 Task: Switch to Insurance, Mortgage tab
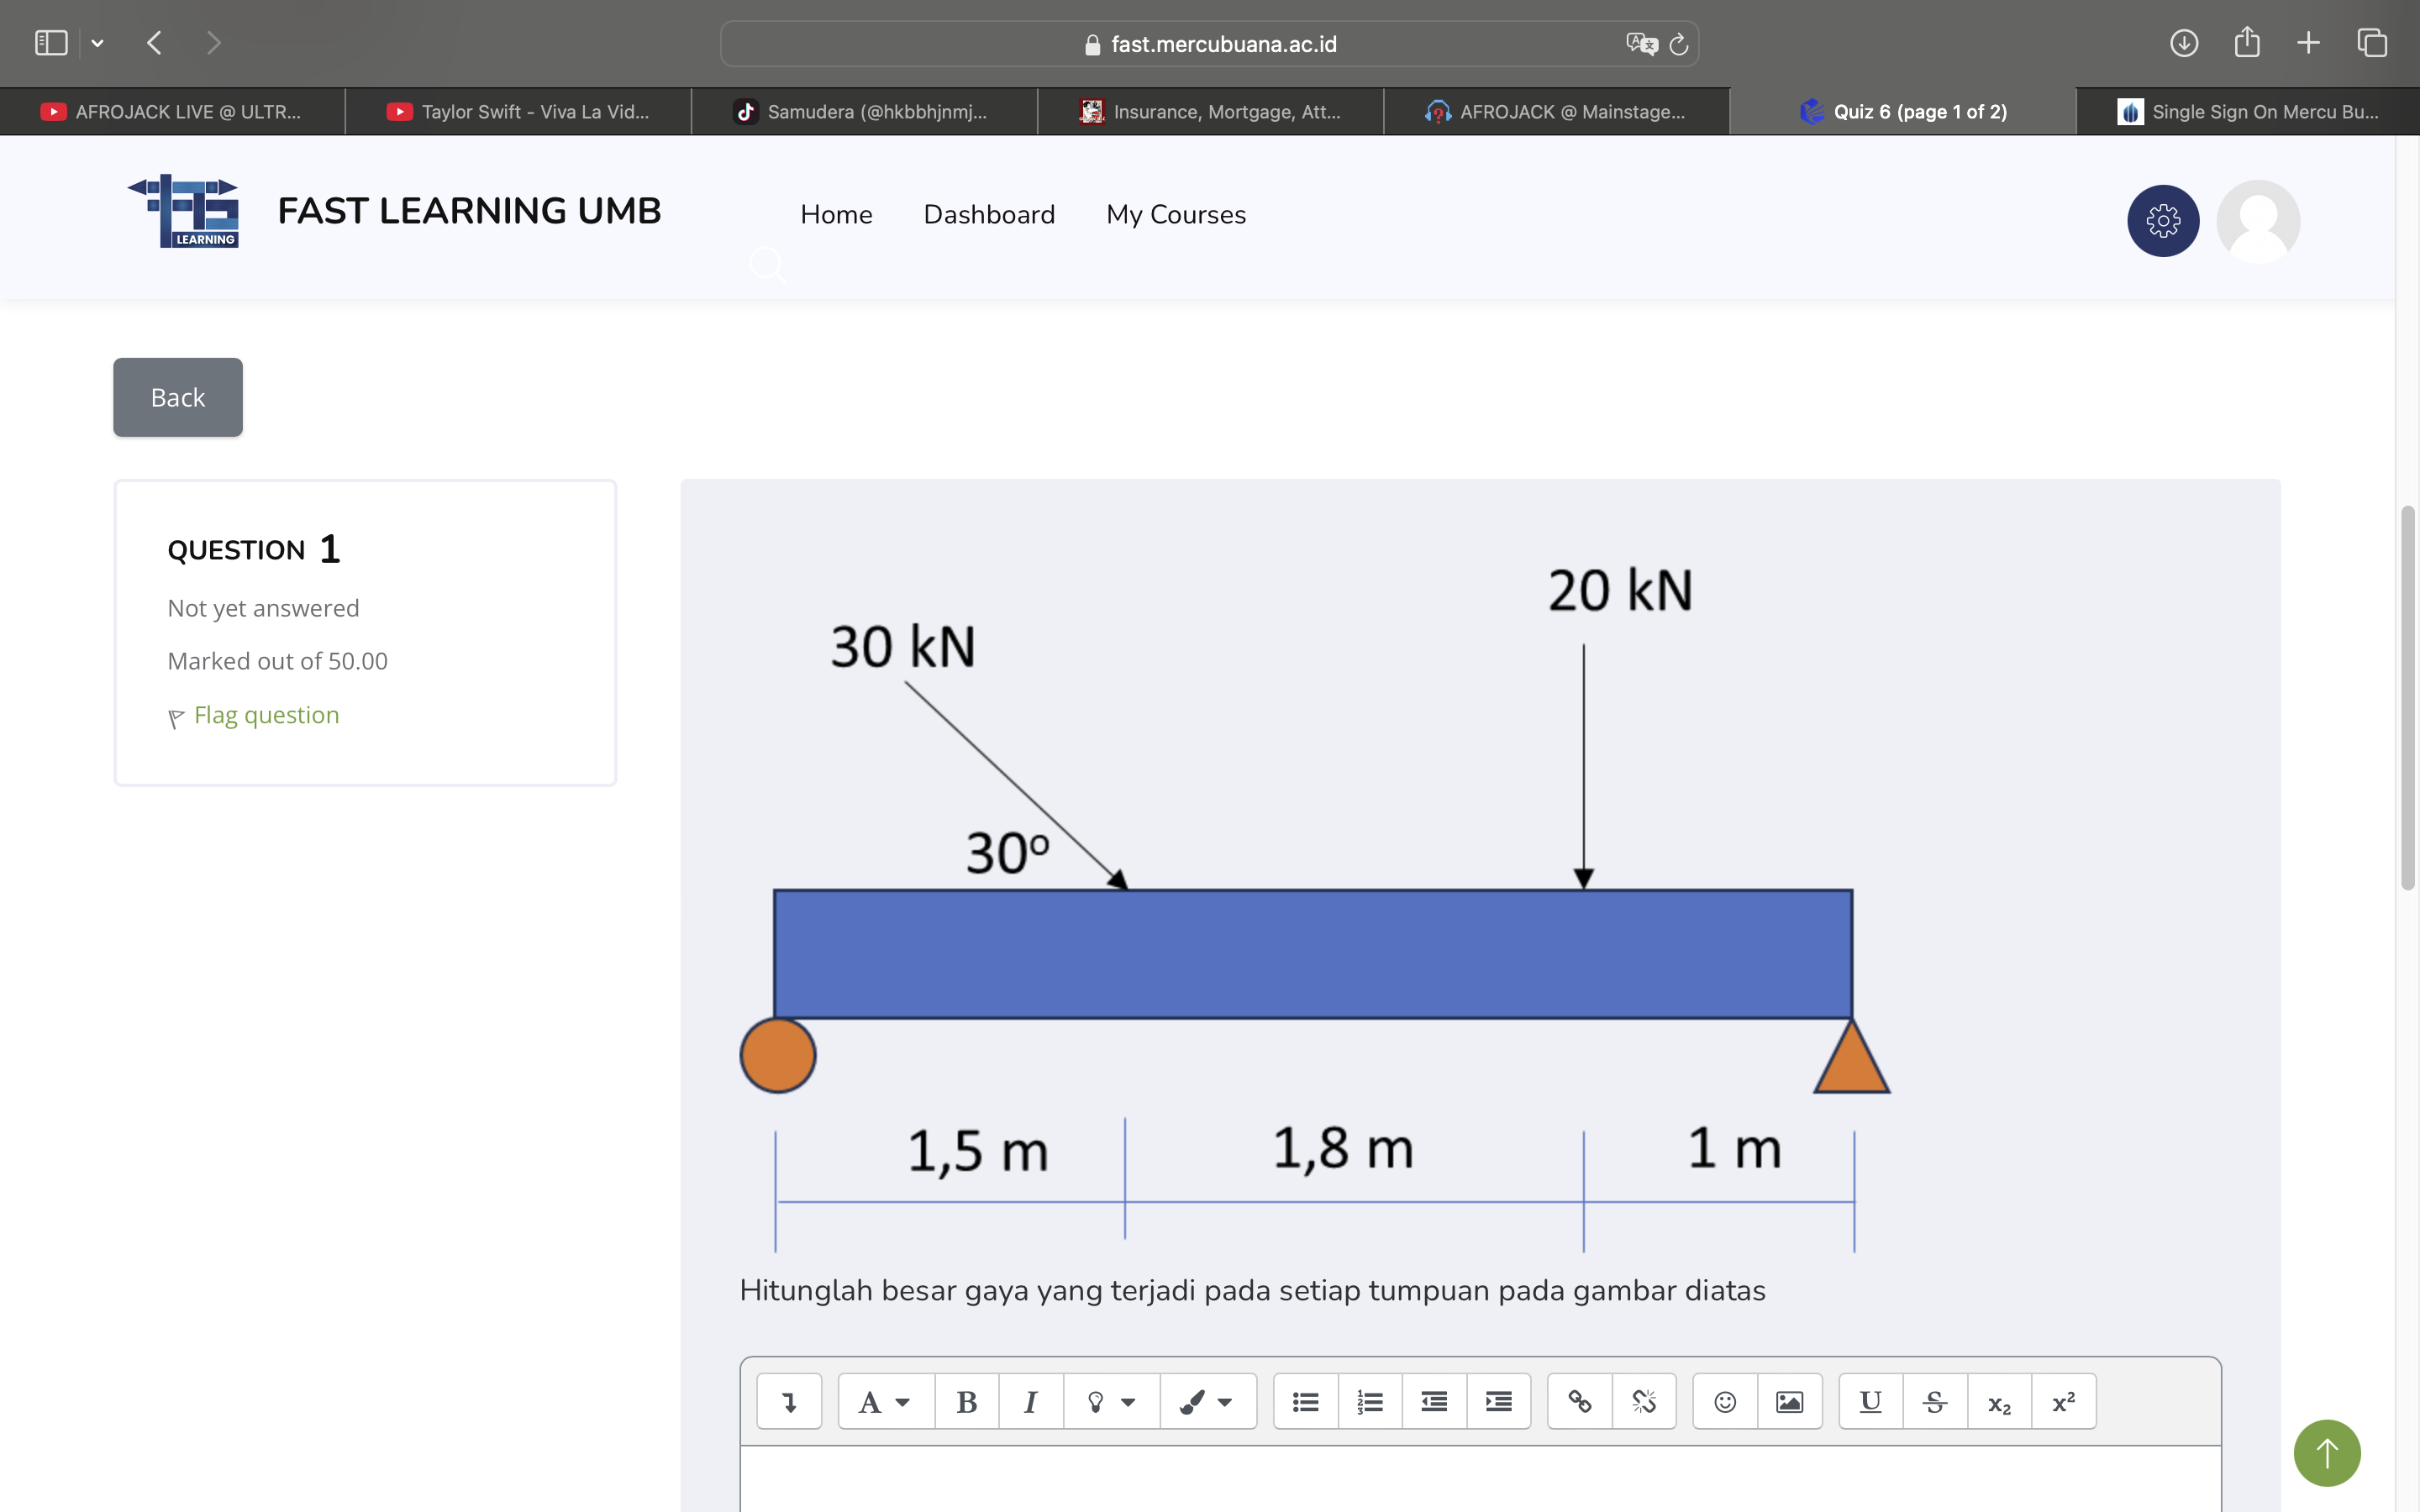pos(1210,112)
